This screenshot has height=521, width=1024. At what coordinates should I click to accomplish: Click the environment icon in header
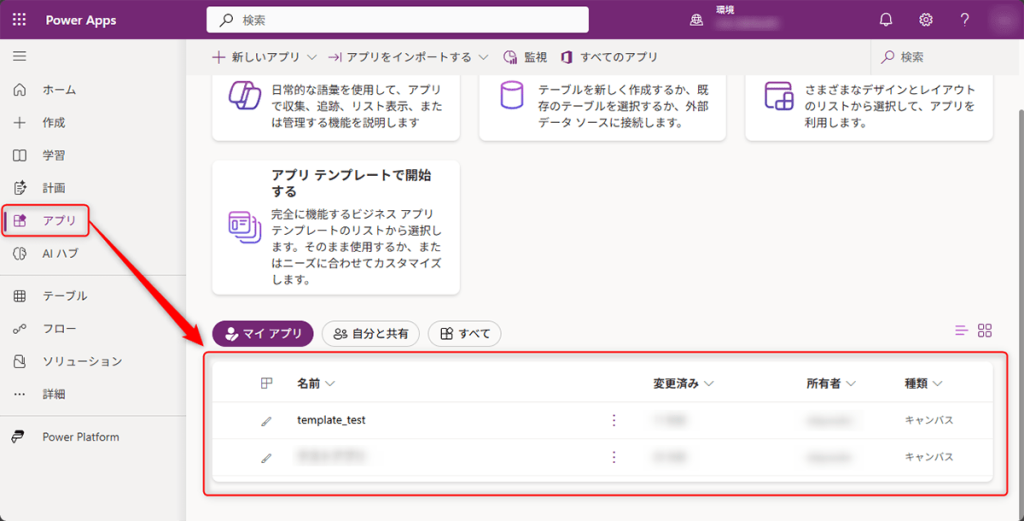(697, 20)
